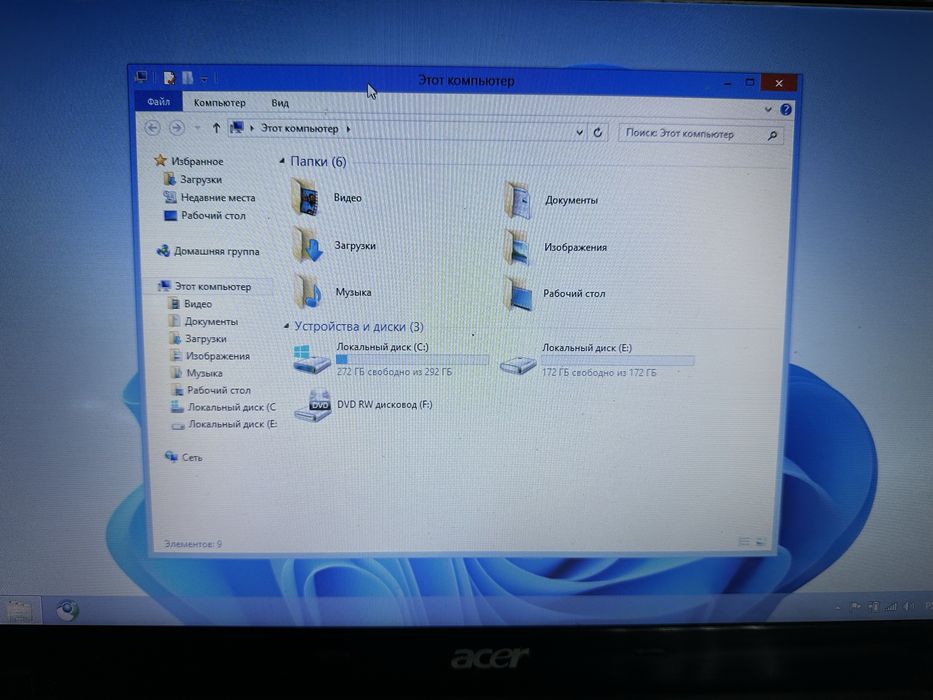Open the Вид ribbon tab
Screen dimensions: 933x700
(280, 103)
